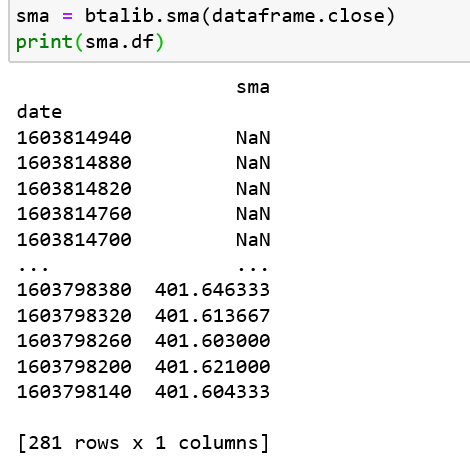Click the timestamp 1603798320
The width and height of the screenshot is (470, 475).
(x=74, y=315)
